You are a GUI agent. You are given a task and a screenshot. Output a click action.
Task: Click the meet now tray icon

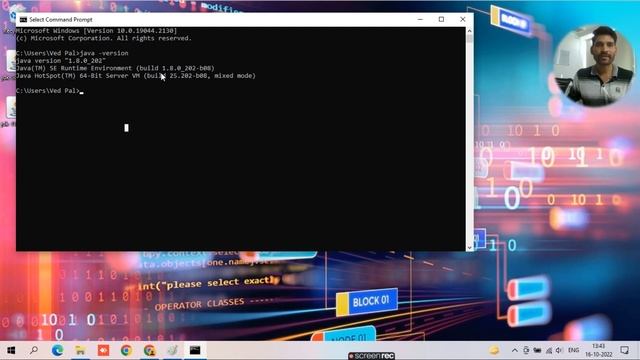[x=526, y=350]
